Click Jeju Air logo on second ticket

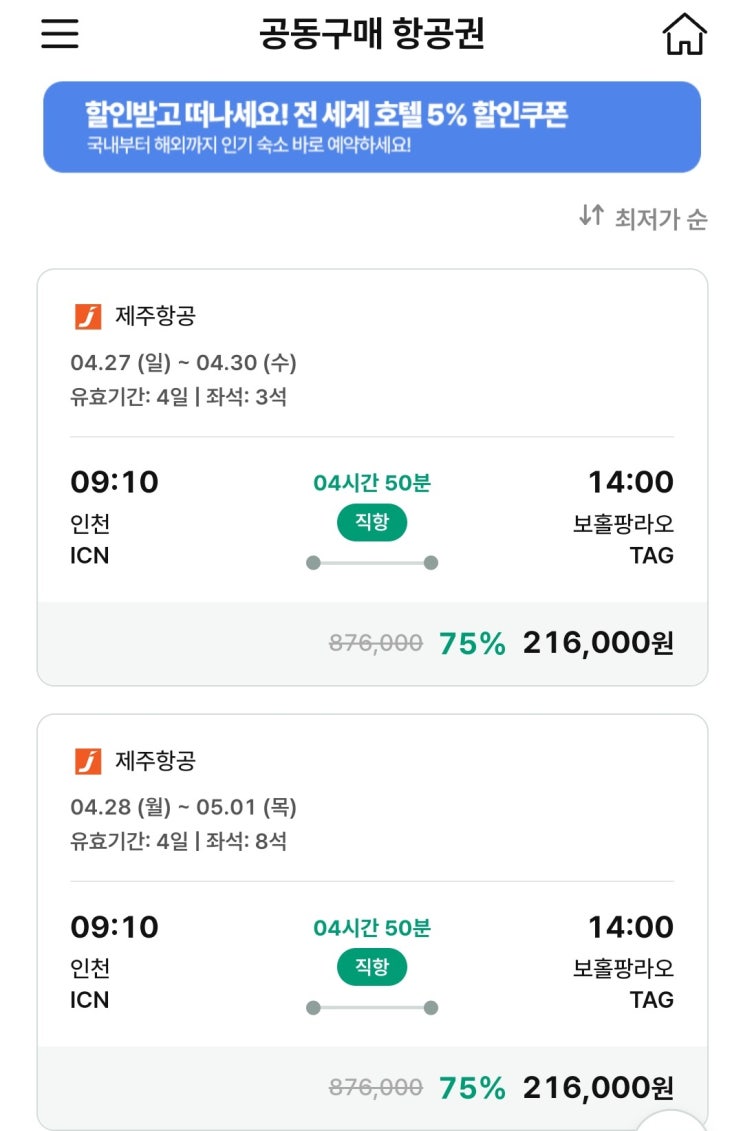click(x=88, y=761)
